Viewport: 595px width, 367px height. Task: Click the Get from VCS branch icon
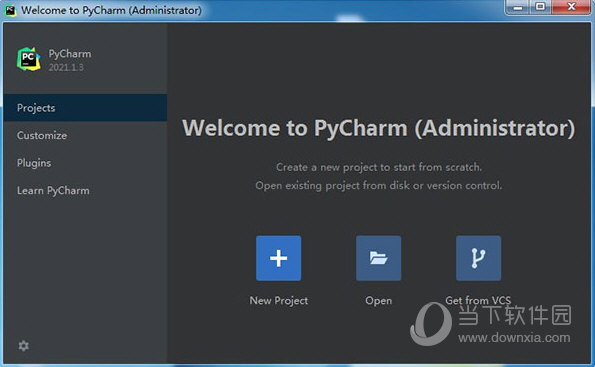(479, 258)
